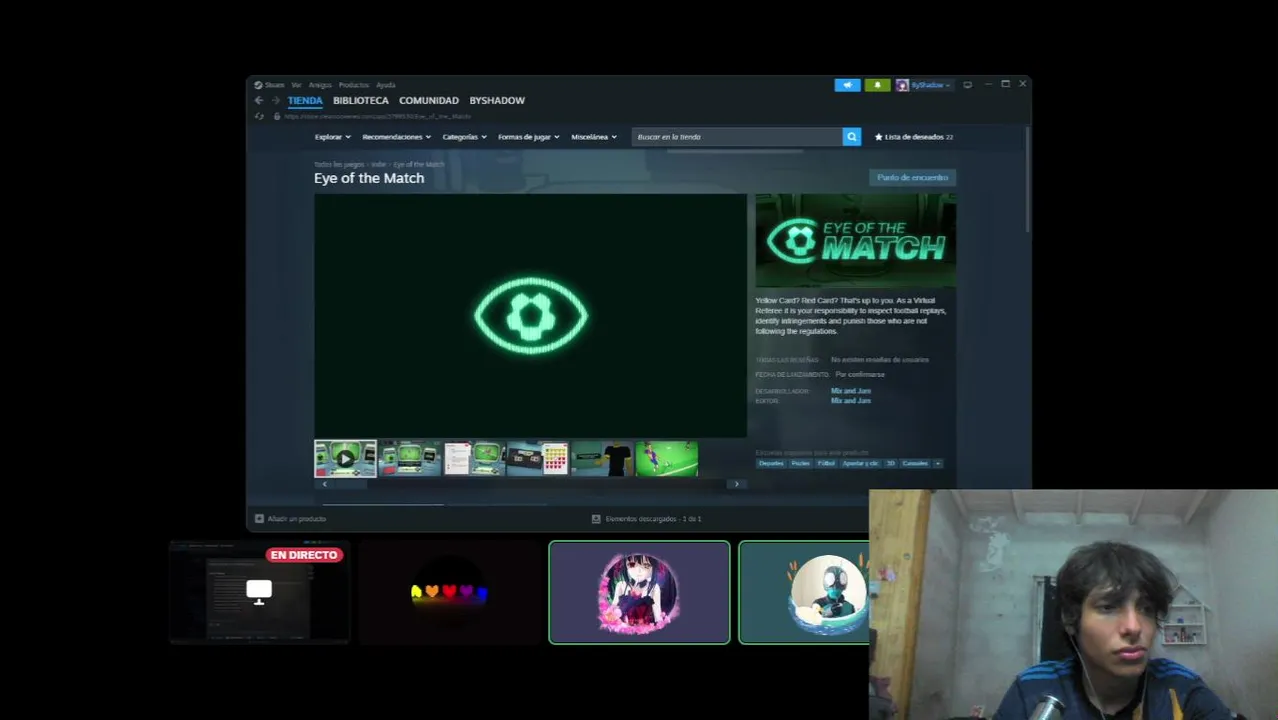The height and width of the screenshot is (720, 1278).
Task: Click the media strip scrollbar handle
Action: [350, 484]
